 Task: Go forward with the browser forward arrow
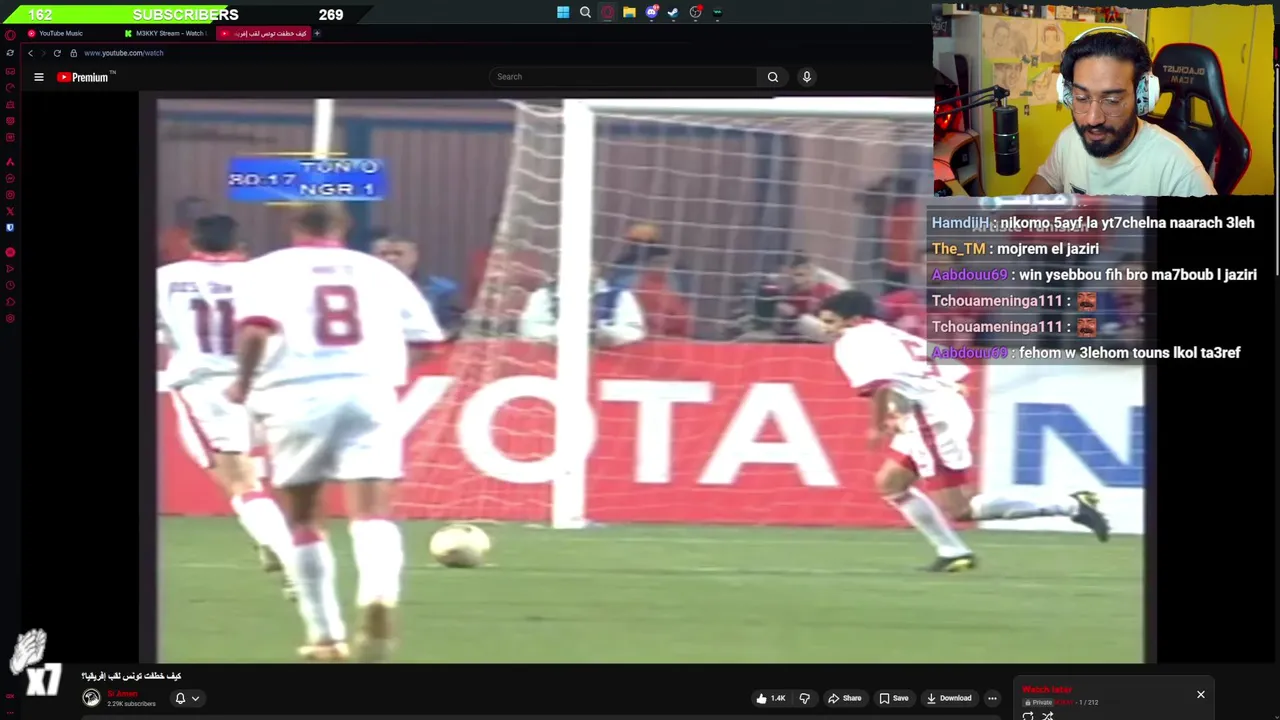(43, 53)
